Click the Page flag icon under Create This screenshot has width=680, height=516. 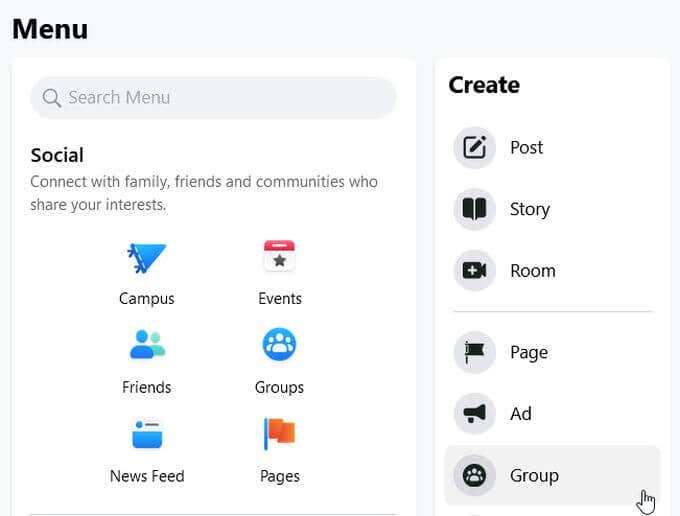pyautogui.click(x=475, y=352)
